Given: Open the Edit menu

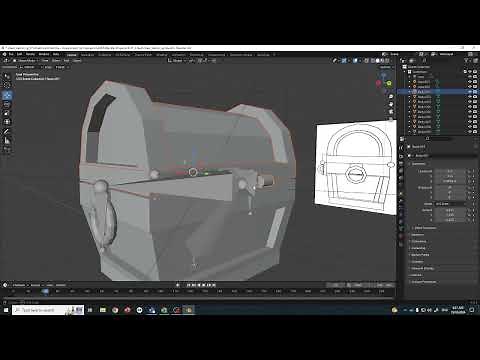Looking at the screenshot, I should point(19,54).
